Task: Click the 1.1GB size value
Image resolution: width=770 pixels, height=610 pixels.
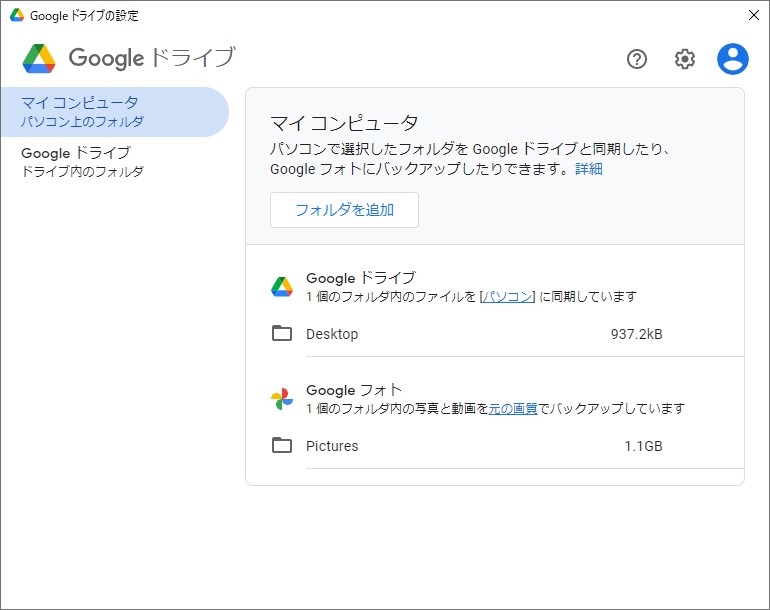Action: [643, 446]
